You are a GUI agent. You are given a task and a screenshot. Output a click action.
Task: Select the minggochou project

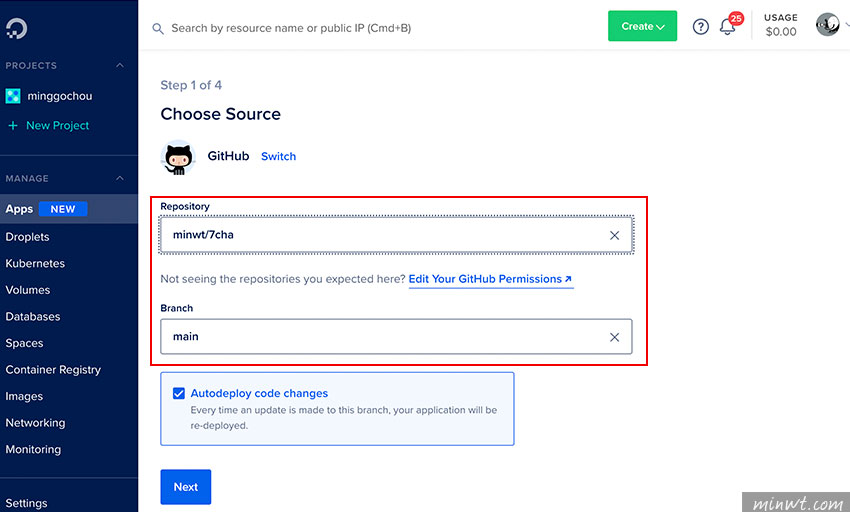[x=60, y=96]
